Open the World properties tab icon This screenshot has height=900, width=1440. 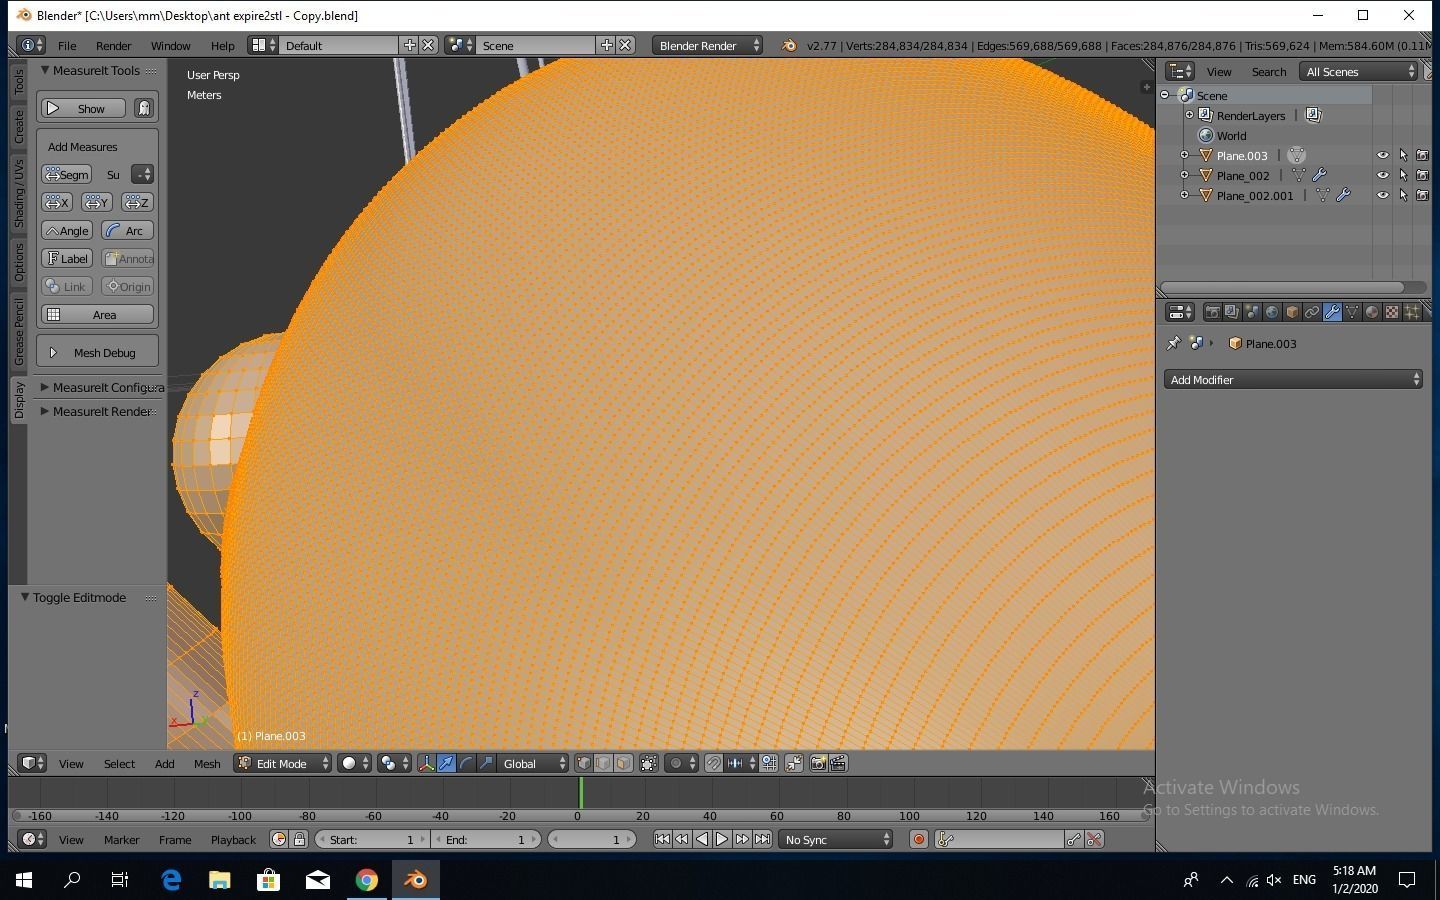(1272, 313)
